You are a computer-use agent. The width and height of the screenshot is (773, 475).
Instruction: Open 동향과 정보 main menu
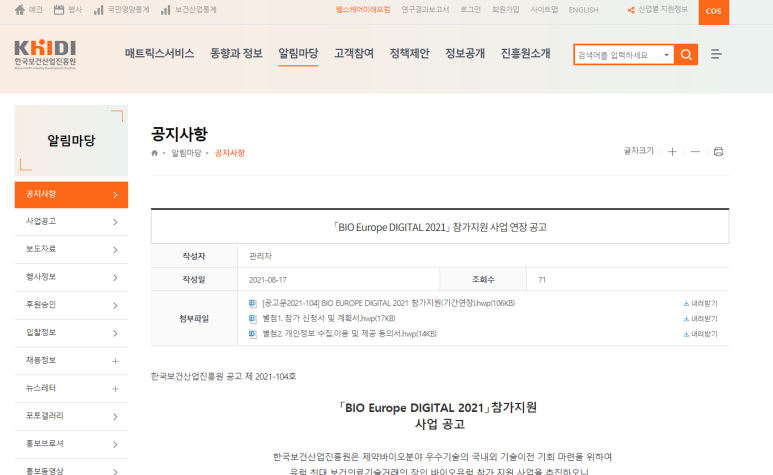236,53
